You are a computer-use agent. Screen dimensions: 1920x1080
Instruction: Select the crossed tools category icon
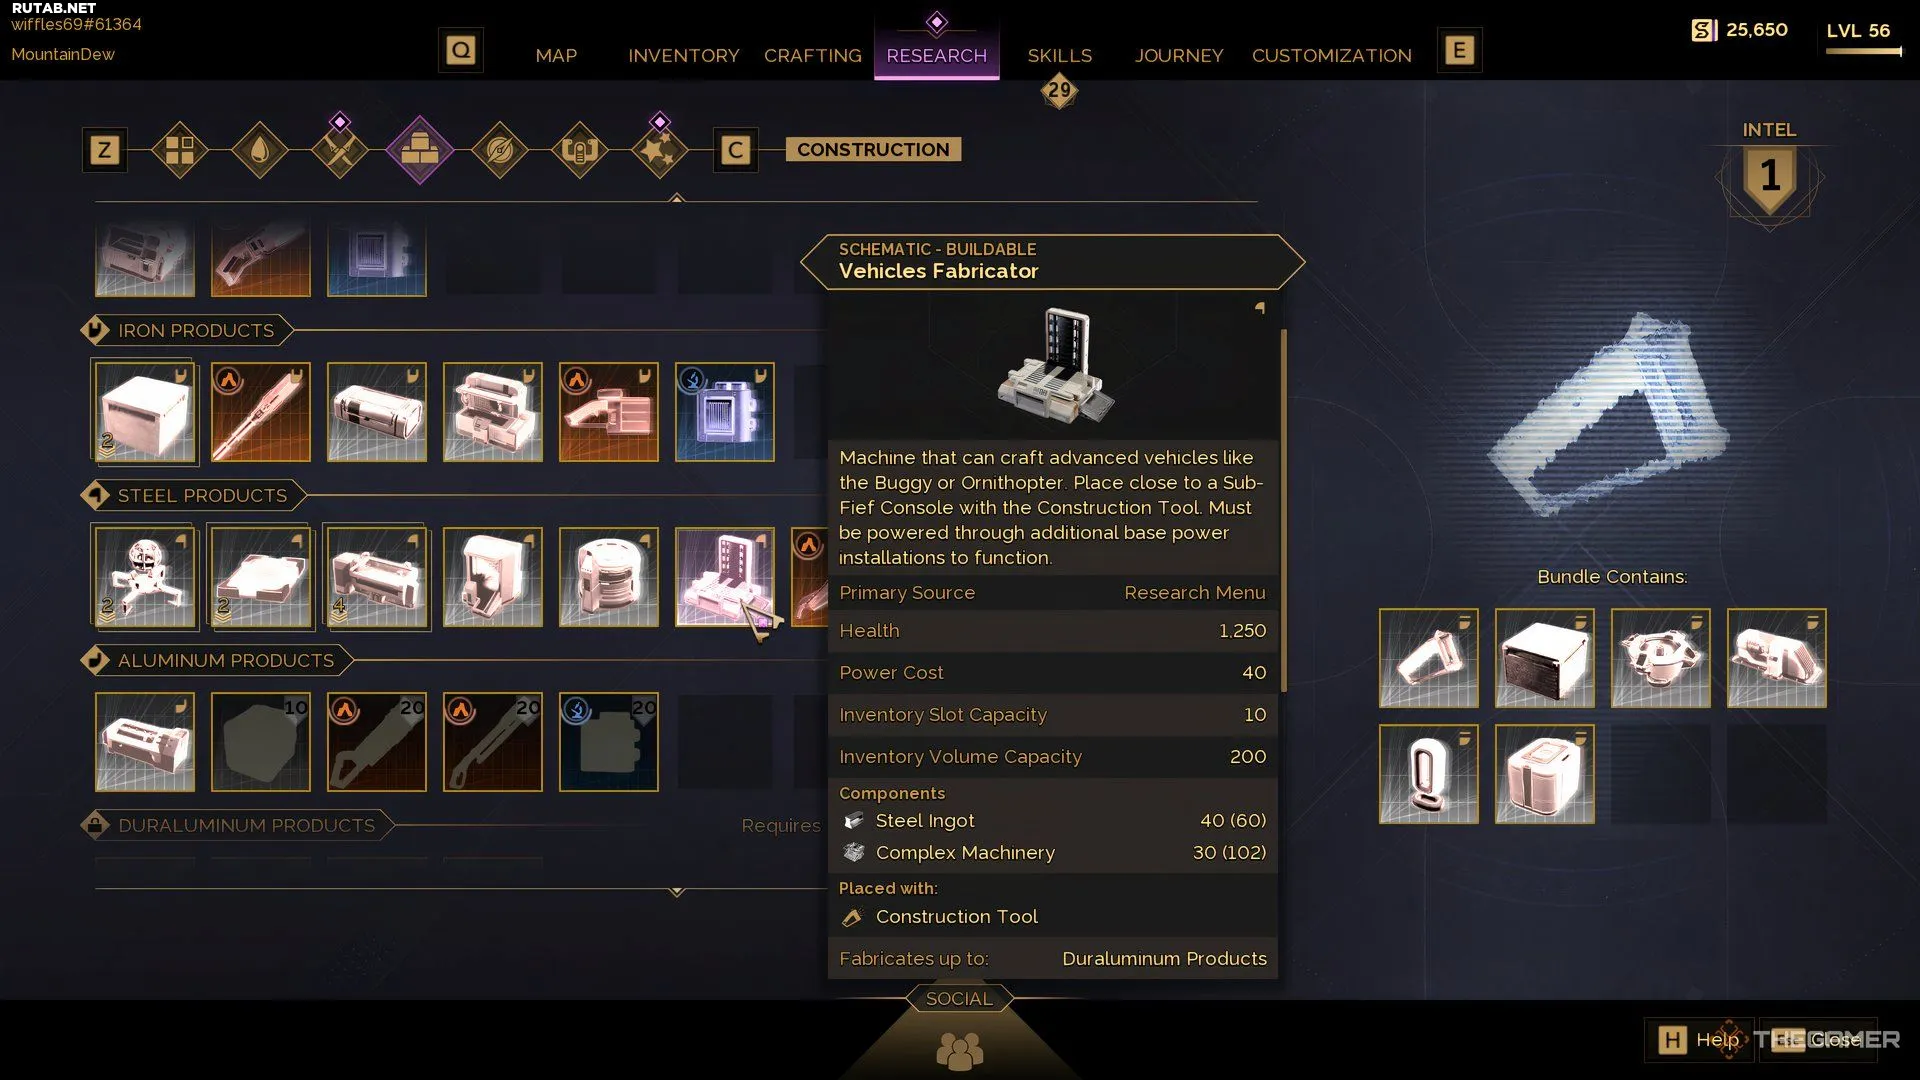pyautogui.click(x=340, y=150)
